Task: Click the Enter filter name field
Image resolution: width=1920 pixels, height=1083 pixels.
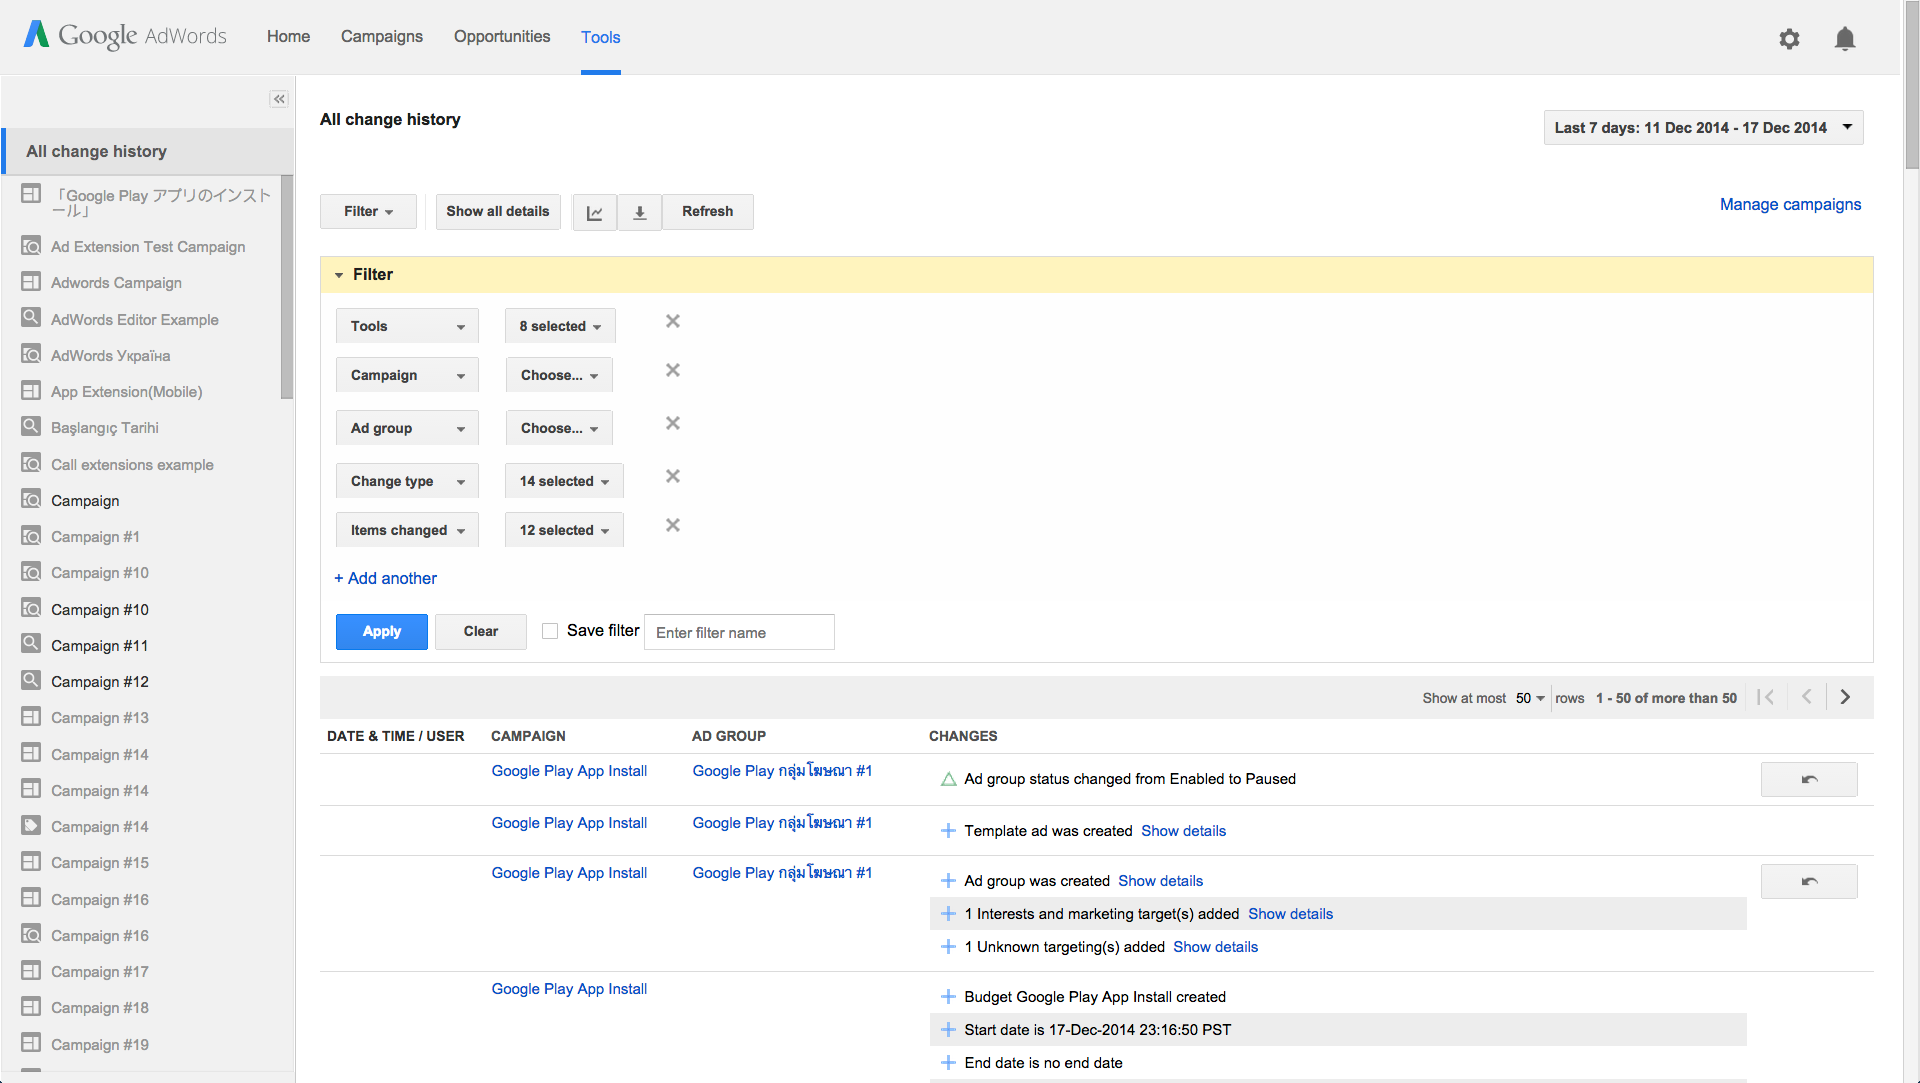Action: (x=738, y=632)
